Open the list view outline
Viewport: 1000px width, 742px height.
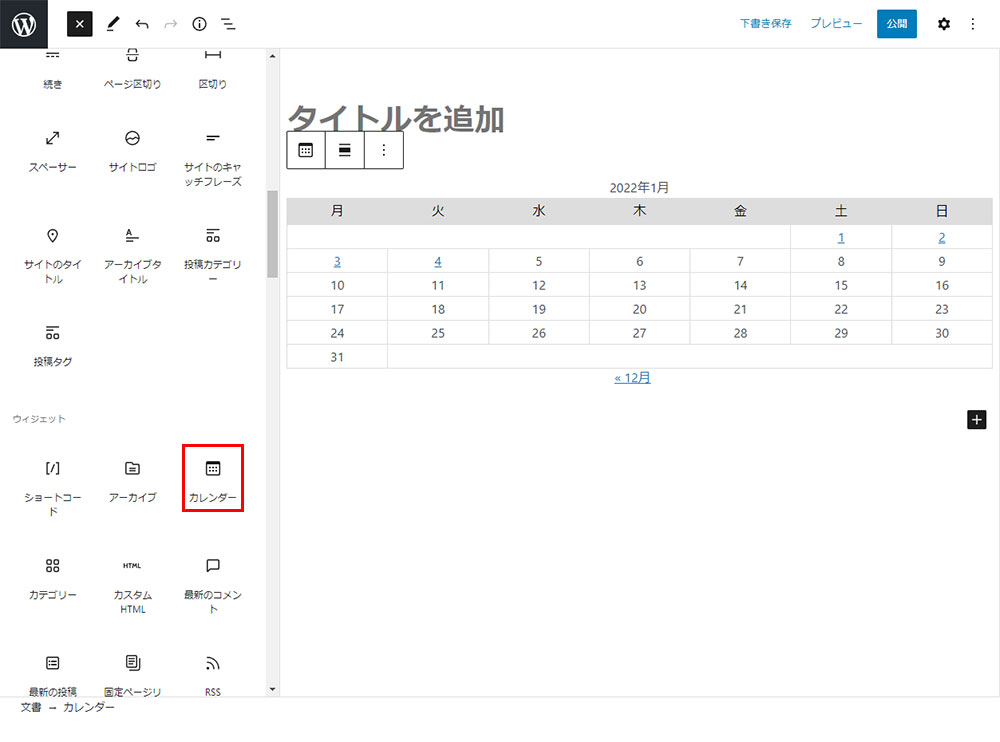[228, 24]
